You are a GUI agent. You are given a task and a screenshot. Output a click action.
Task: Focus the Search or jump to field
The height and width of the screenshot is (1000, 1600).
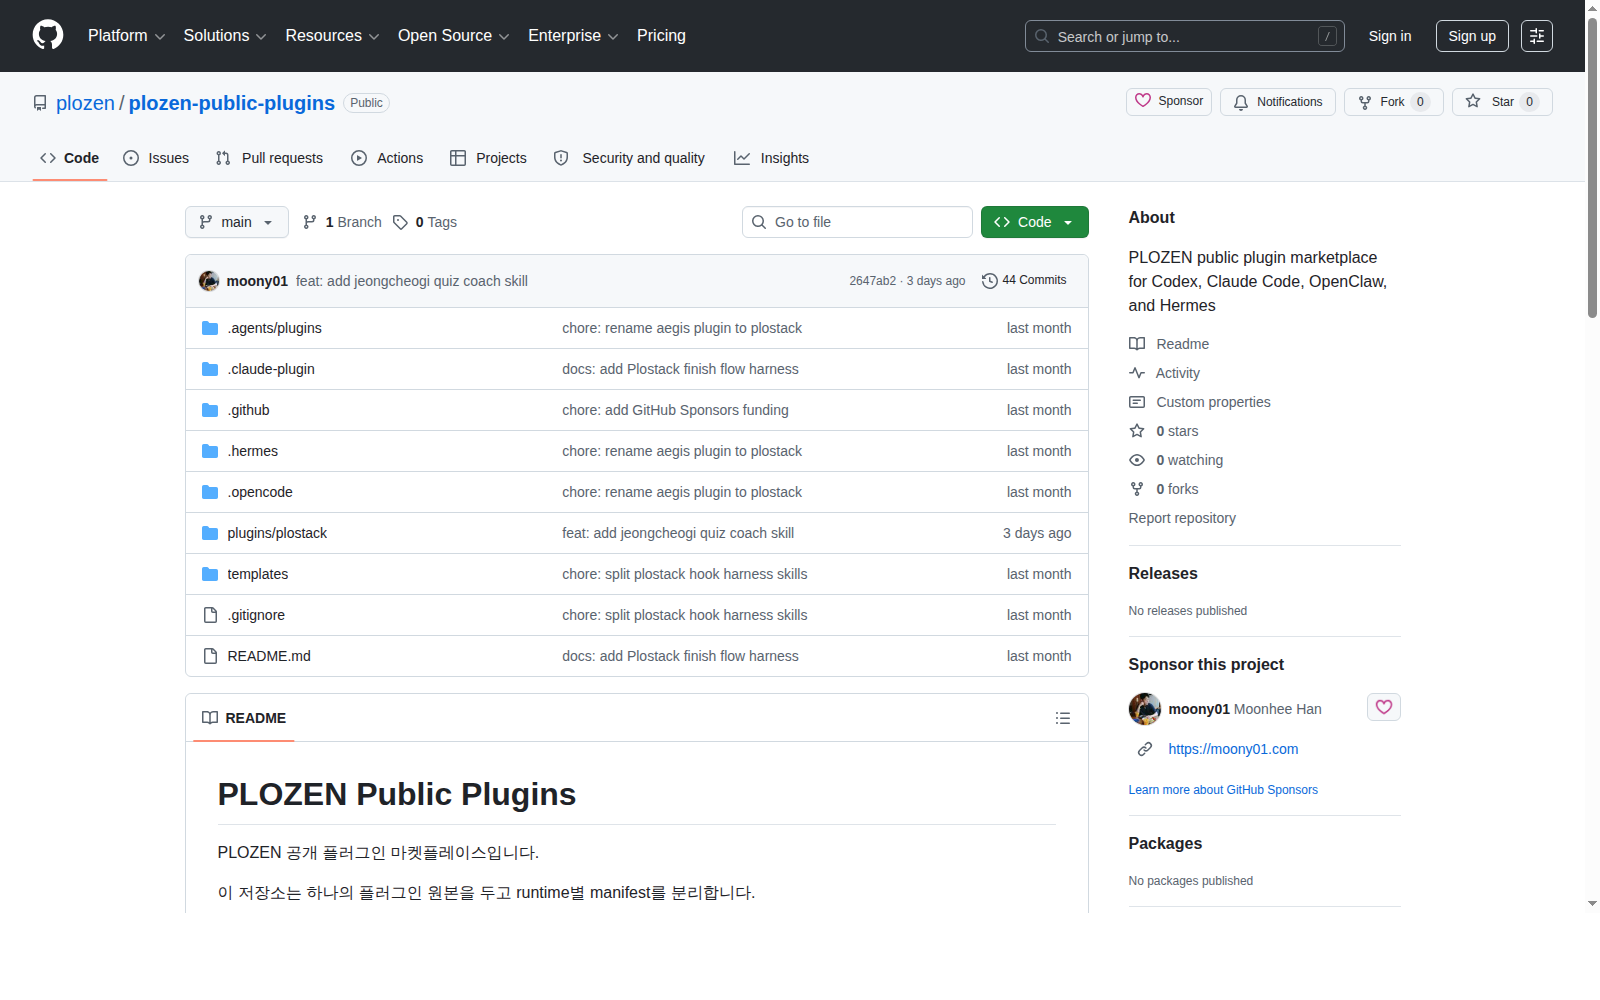pos(1185,36)
